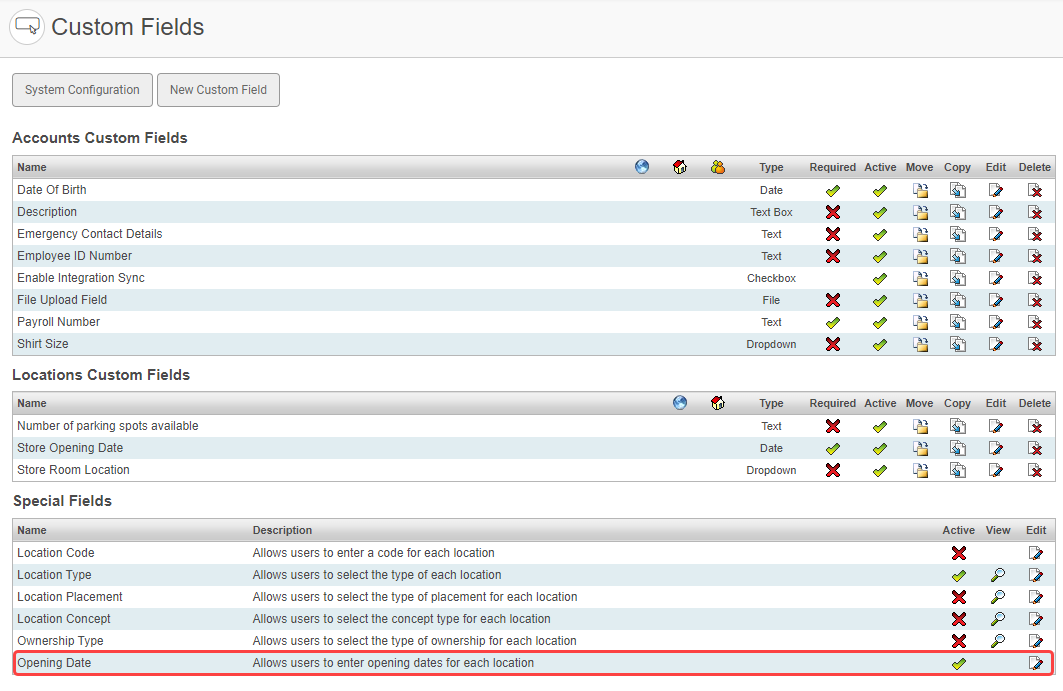The width and height of the screenshot is (1063, 691).
Task: Toggle Active status for Location Concept
Action: pos(958,619)
